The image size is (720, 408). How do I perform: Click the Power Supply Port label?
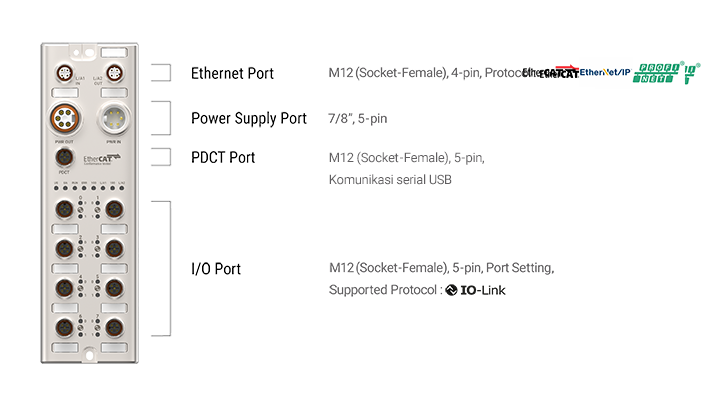click(249, 118)
